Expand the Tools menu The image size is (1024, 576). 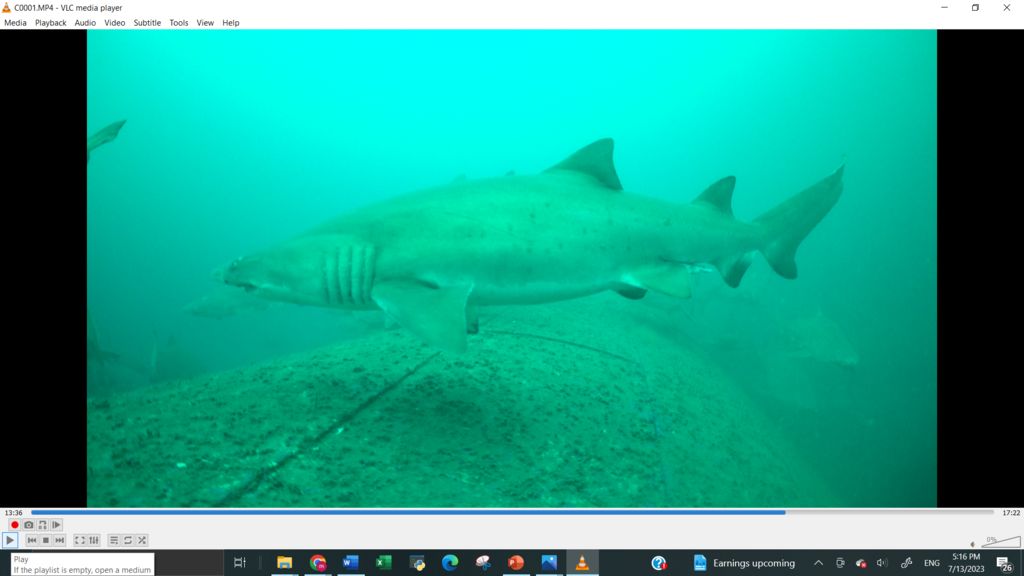(x=178, y=22)
